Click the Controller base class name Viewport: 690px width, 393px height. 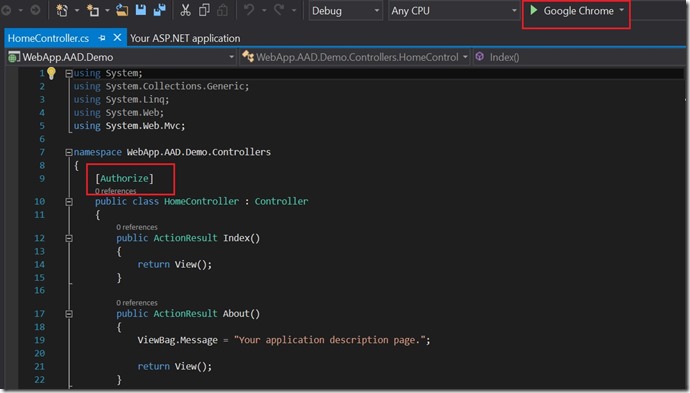click(x=281, y=202)
